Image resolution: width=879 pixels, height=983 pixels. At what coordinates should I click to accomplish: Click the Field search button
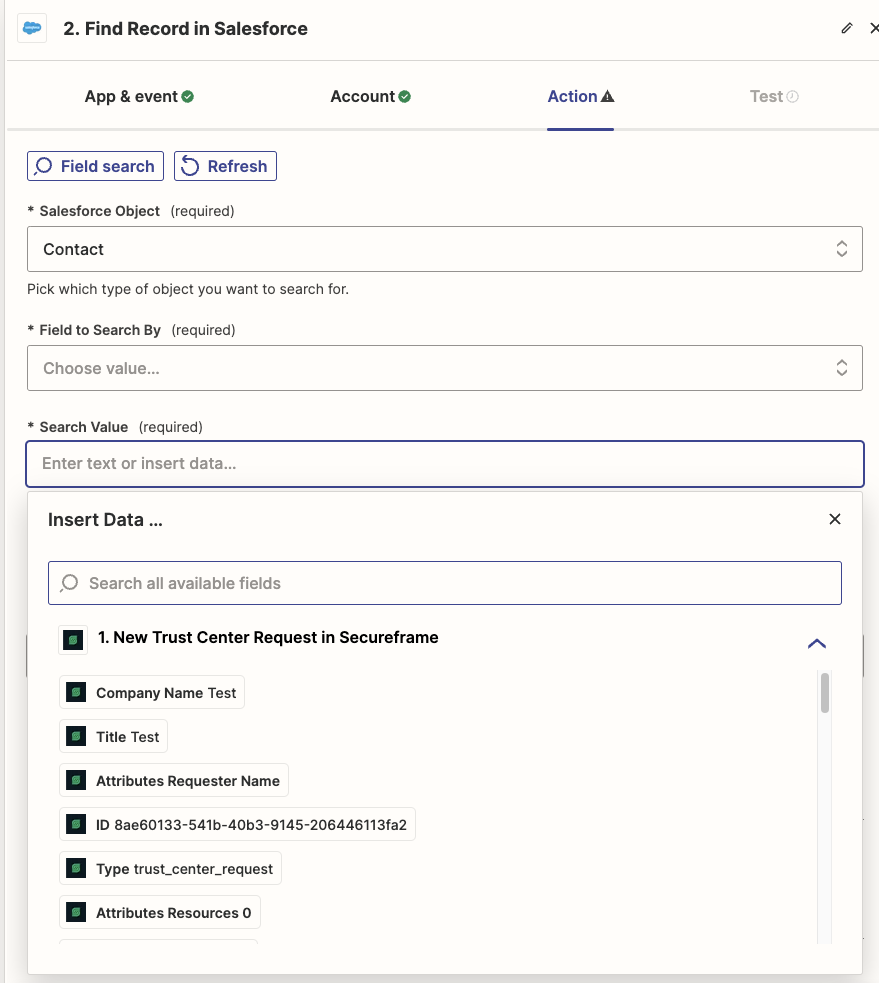click(95, 166)
